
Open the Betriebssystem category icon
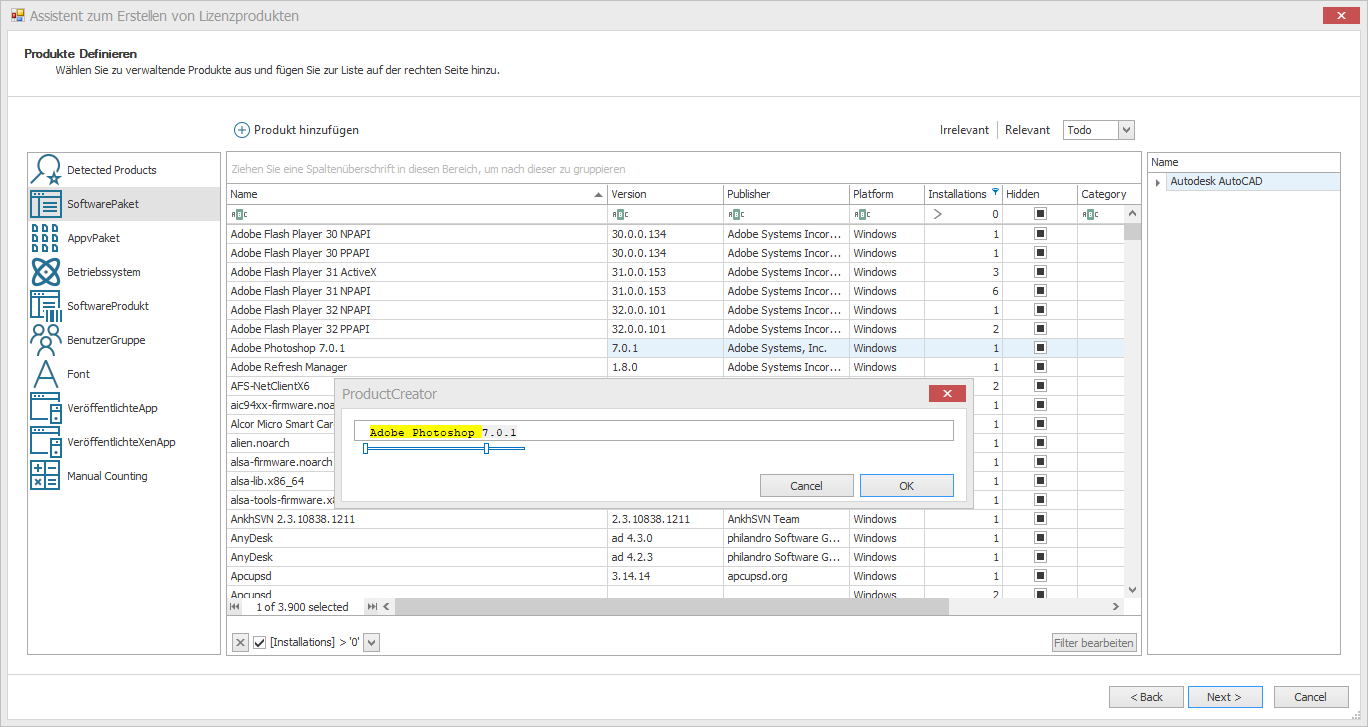point(46,272)
